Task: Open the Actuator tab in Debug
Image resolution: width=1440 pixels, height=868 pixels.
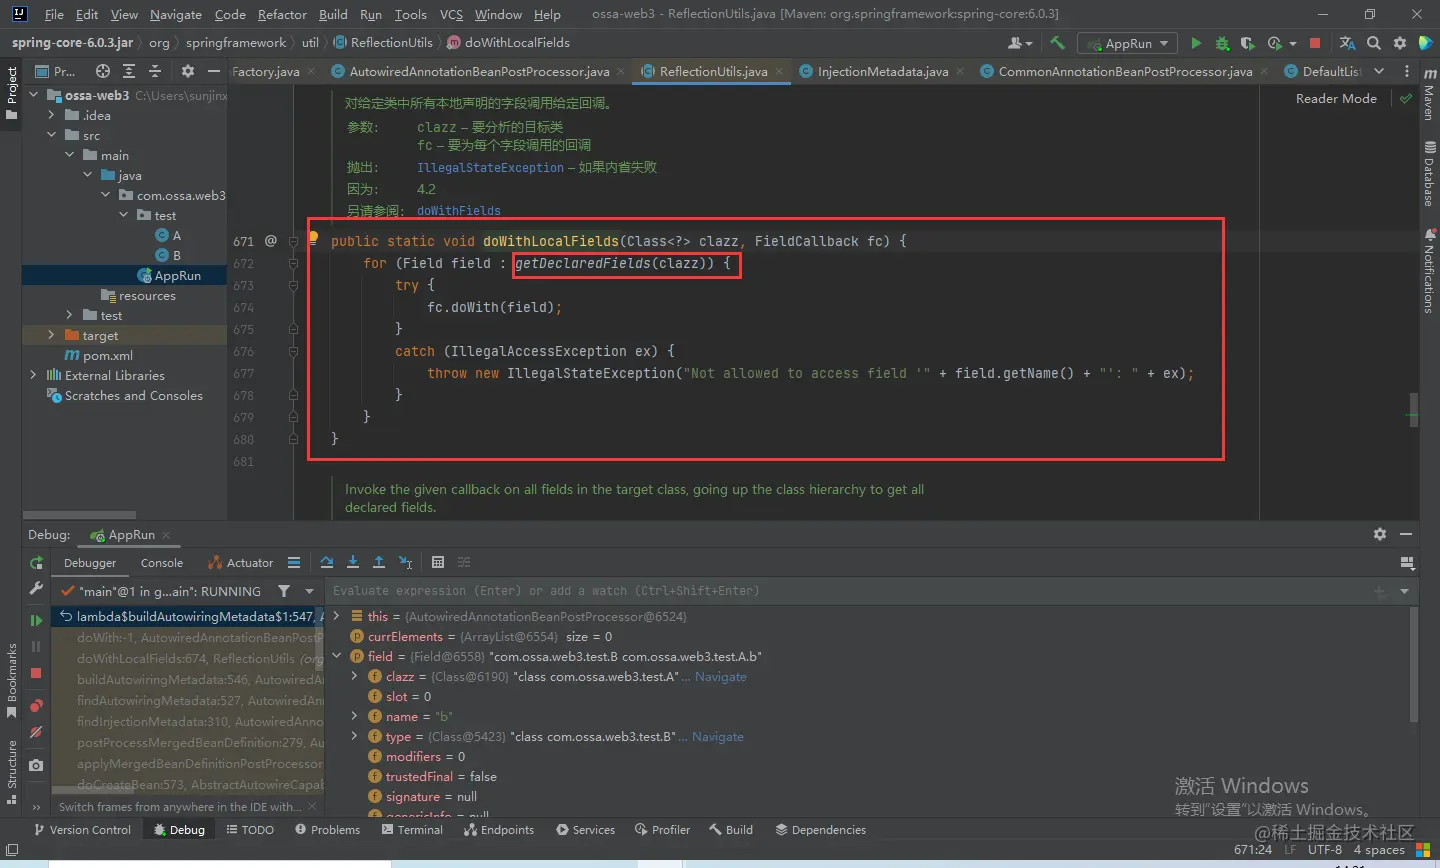Action: pos(240,563)
